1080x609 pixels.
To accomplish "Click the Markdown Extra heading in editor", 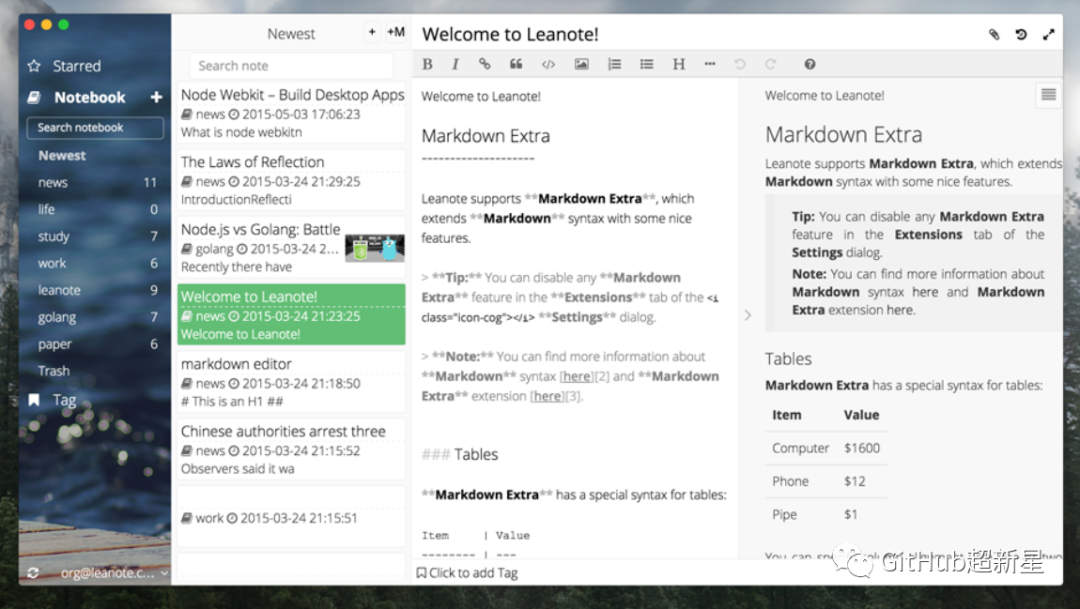I will (486, 136).
